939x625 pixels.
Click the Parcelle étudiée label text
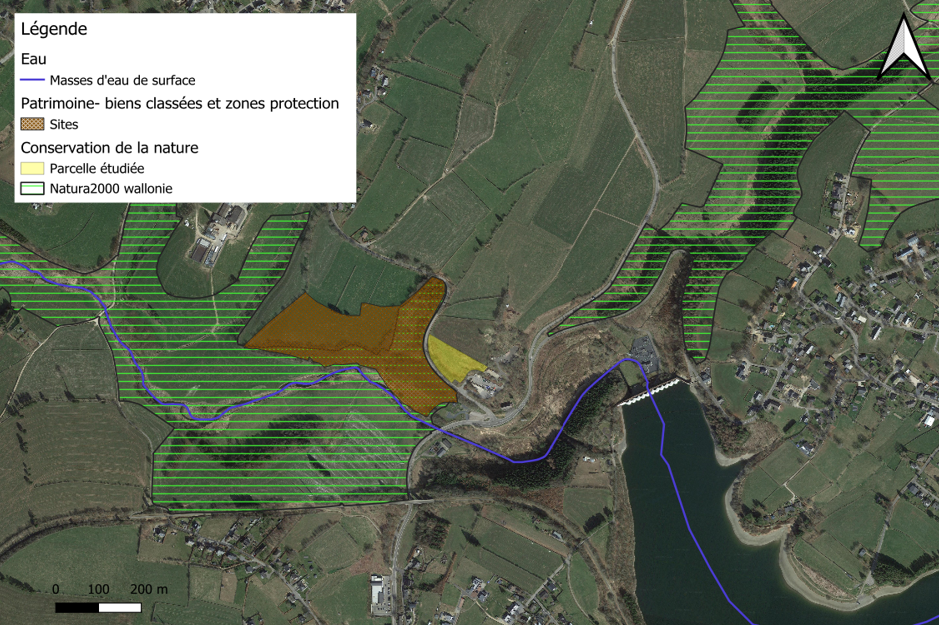click(97, 168)
